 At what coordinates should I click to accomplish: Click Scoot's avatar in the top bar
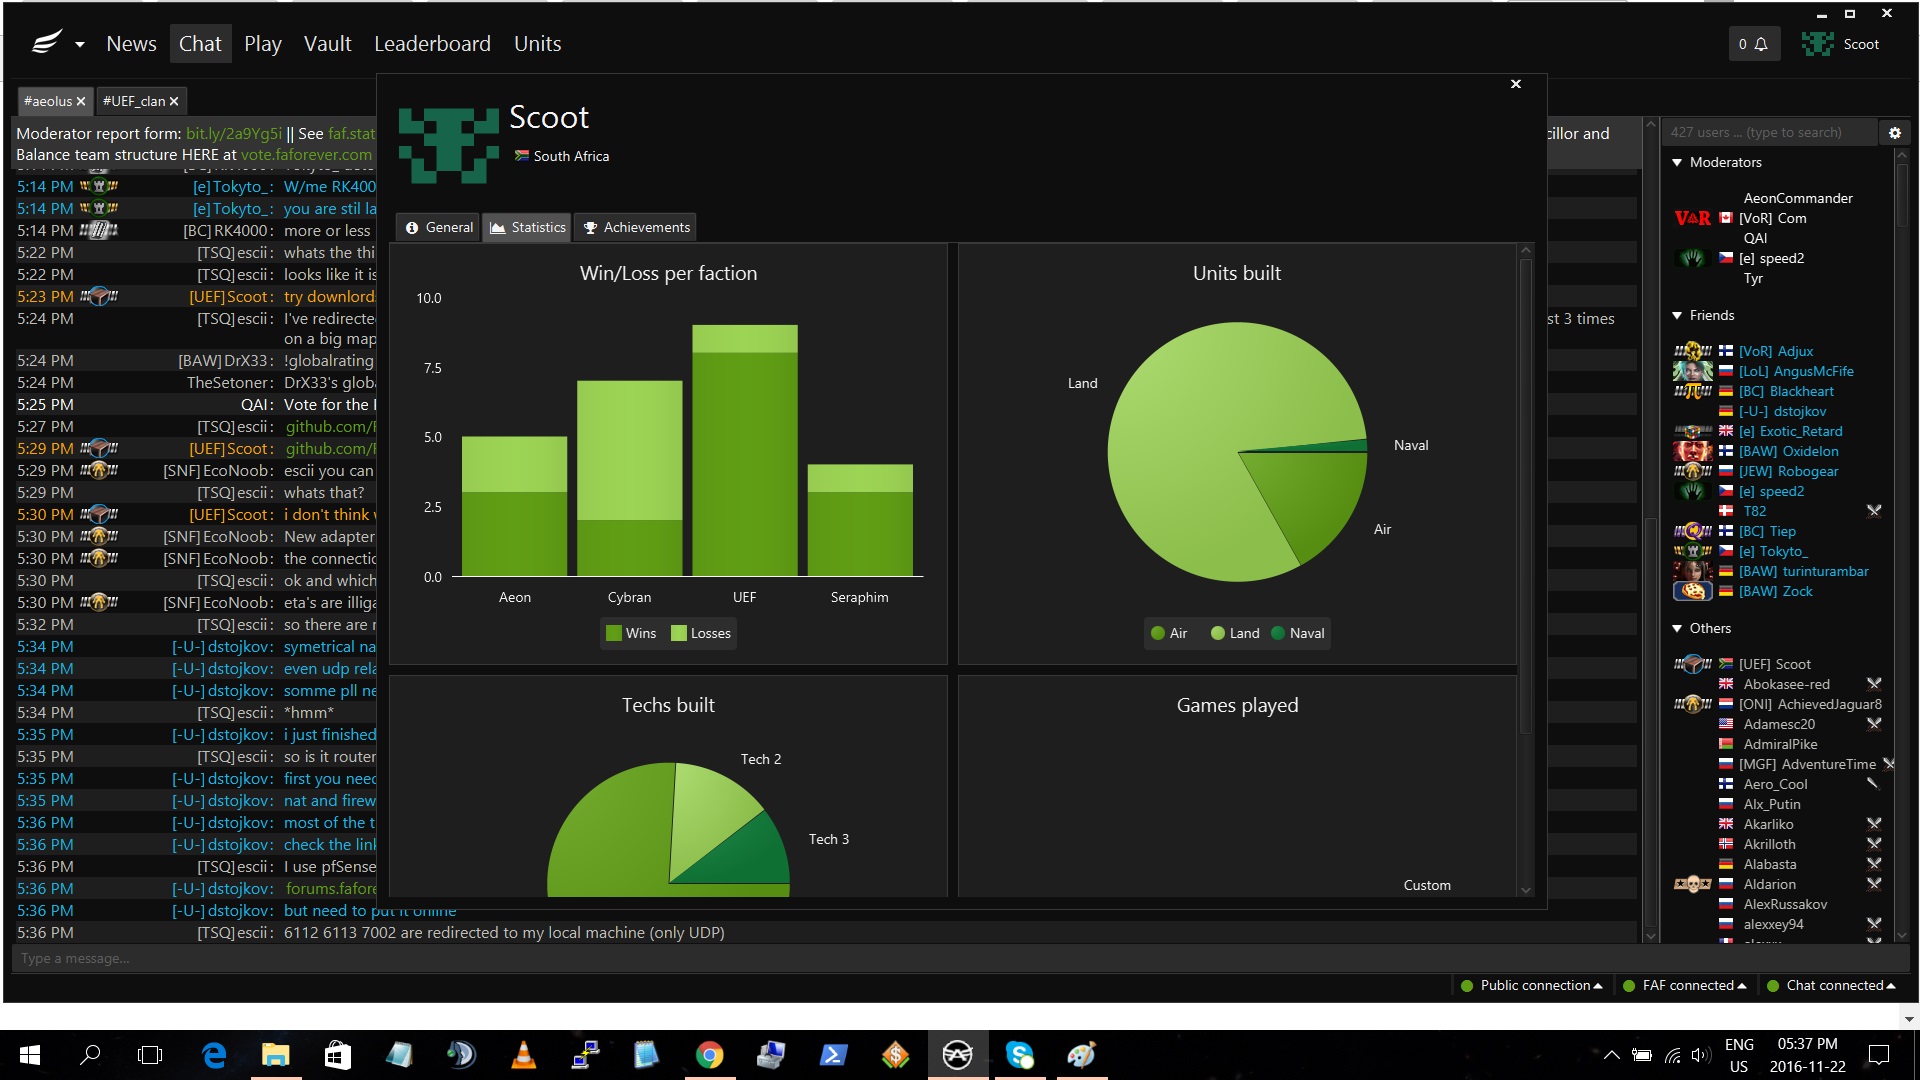[x=1817, y=44]
